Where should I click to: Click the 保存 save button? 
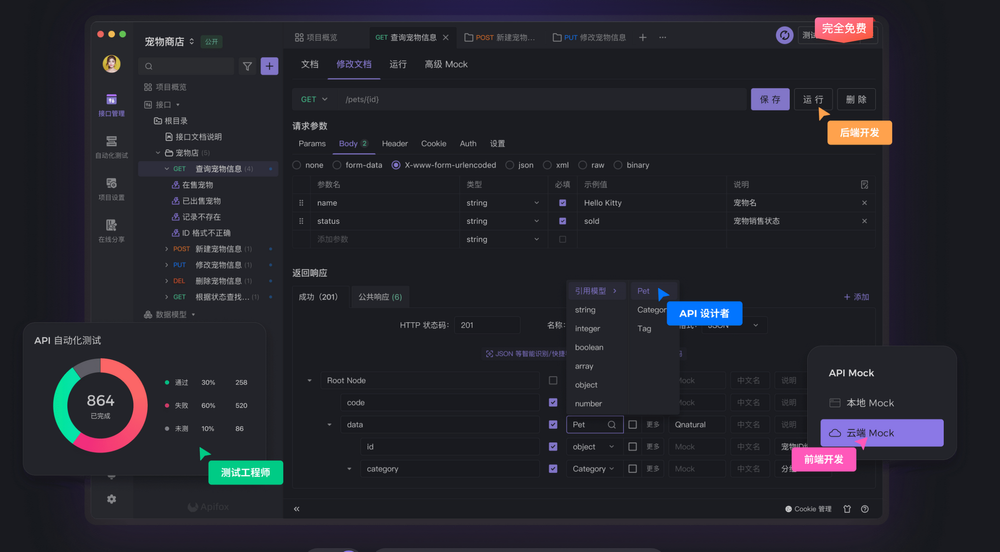click(770, 99)
